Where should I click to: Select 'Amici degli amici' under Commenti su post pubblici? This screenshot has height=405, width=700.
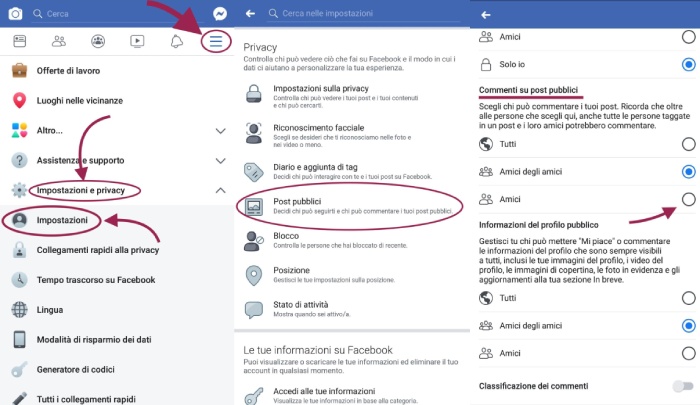click(x=688, y=171)
